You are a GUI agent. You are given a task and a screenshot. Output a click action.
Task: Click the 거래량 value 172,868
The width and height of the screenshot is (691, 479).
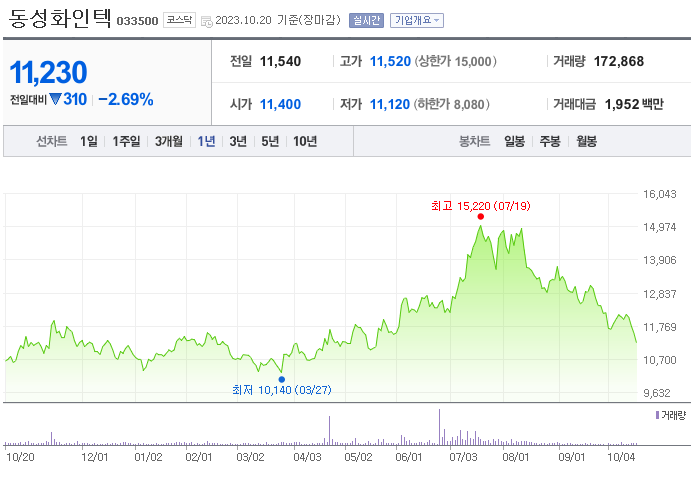[619, 61]
